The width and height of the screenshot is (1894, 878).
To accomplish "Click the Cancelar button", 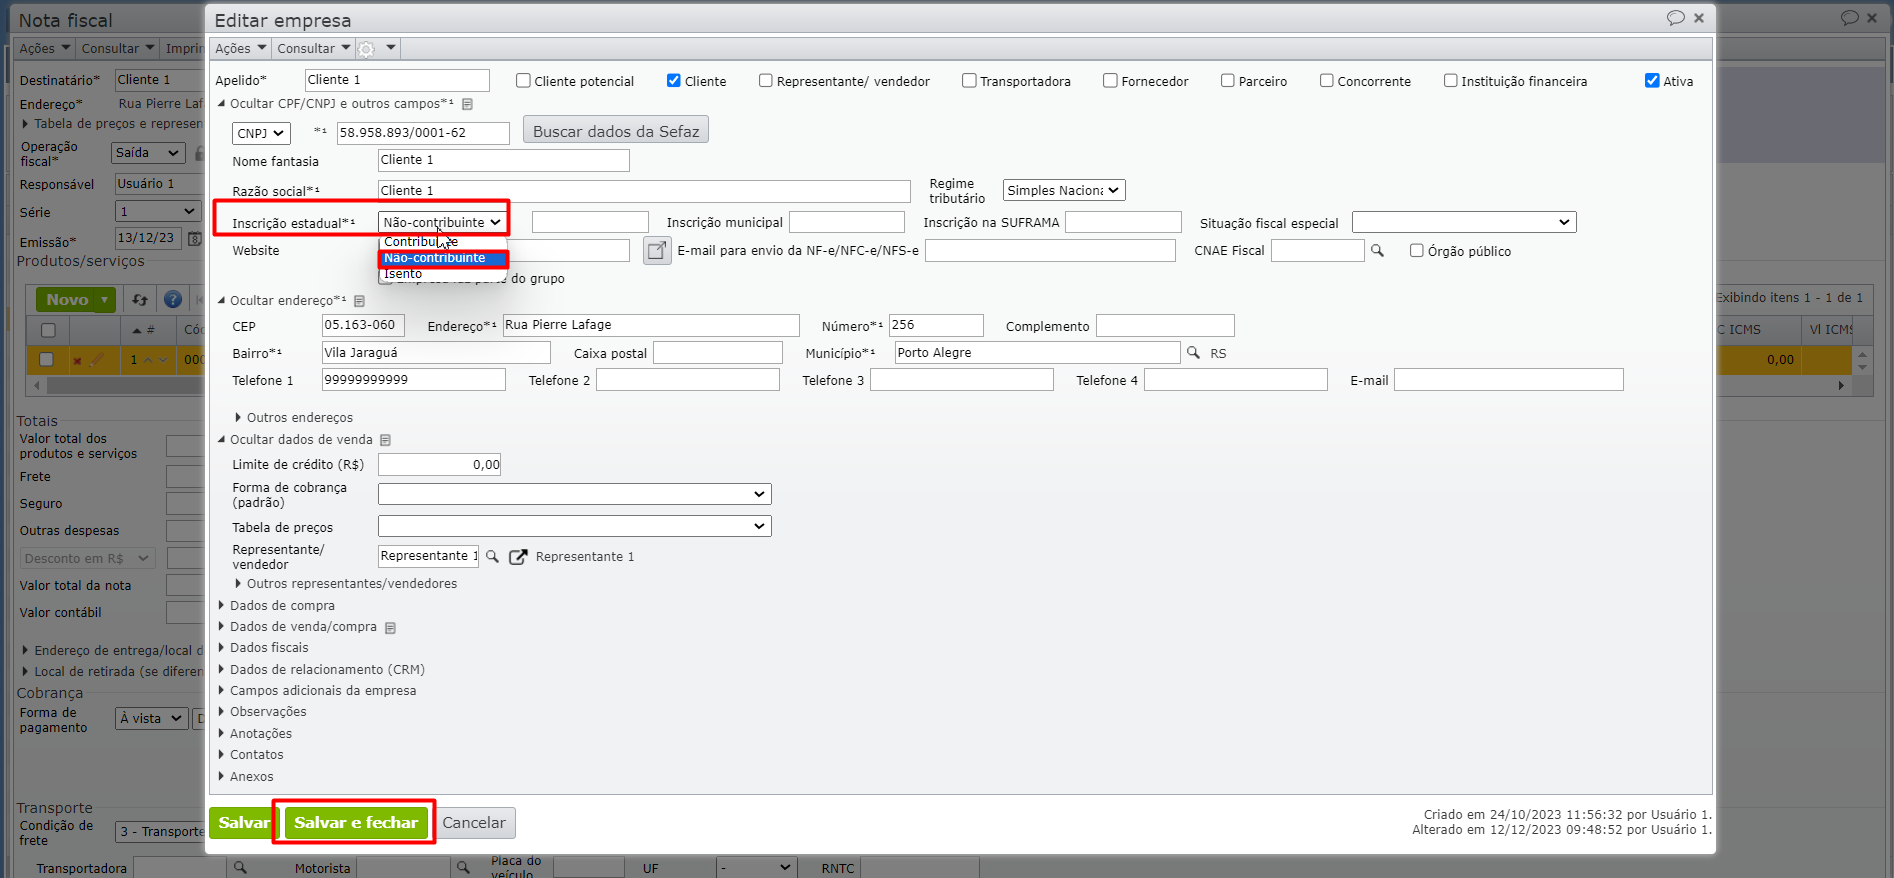I will (x=474, y=823).
